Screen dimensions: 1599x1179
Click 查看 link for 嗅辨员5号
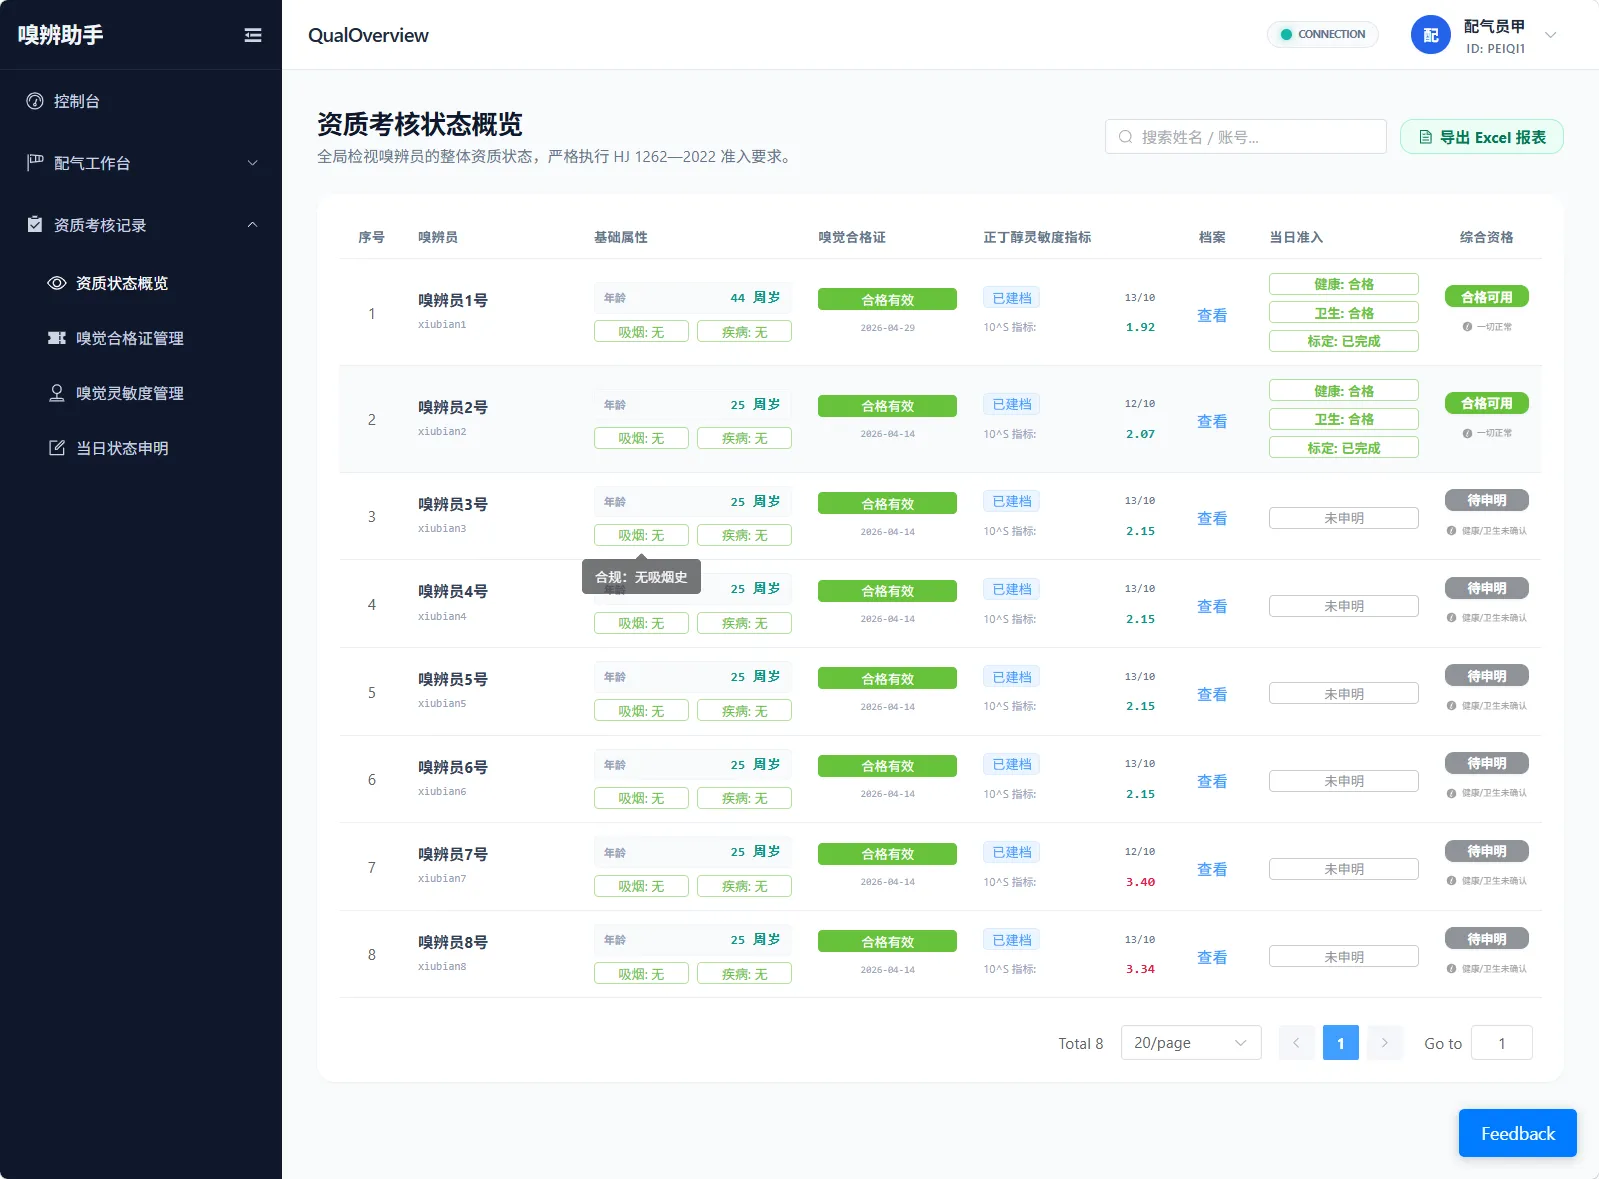coord(1212,694)
